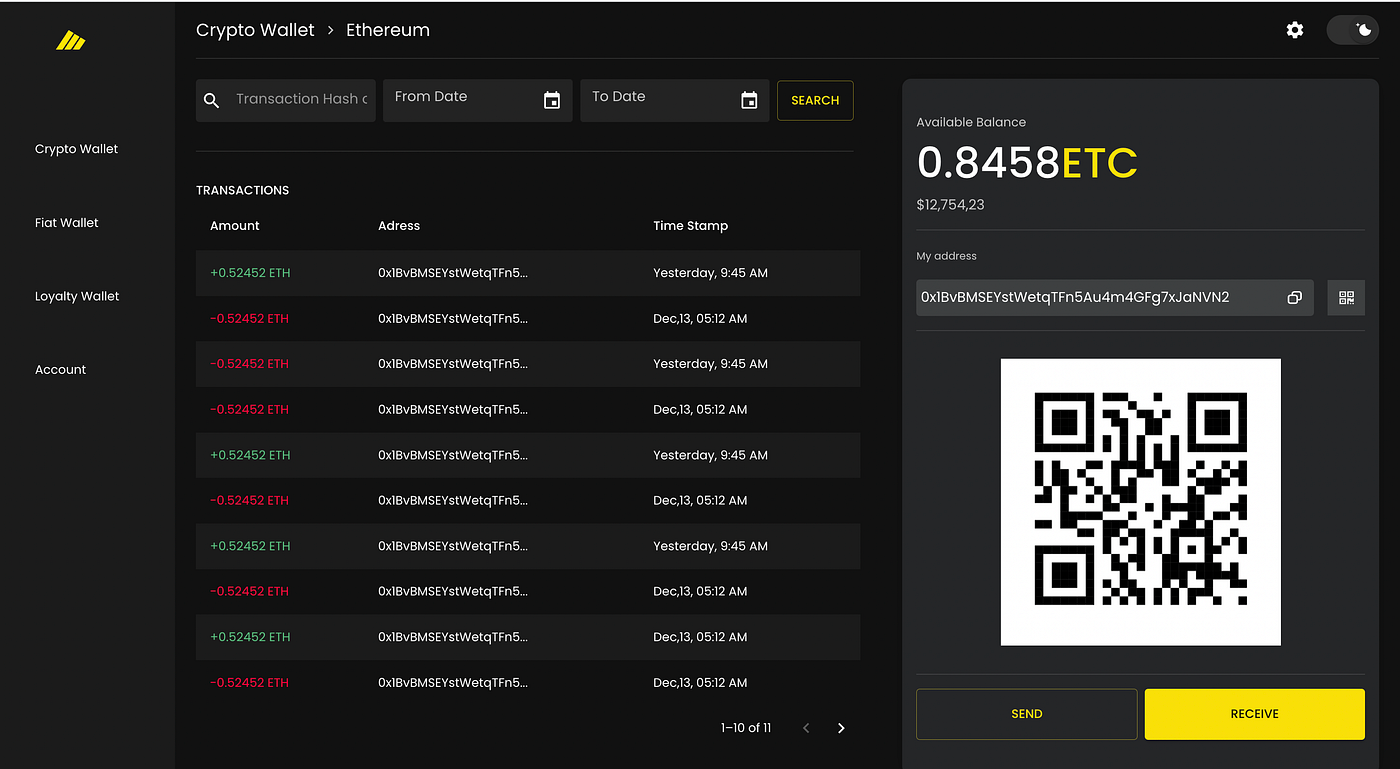Click seventh row Yesterday, 9:45 AM timestamp
Image resolution: width=1400 pixels, height=769 pixels.
point(710,546)
